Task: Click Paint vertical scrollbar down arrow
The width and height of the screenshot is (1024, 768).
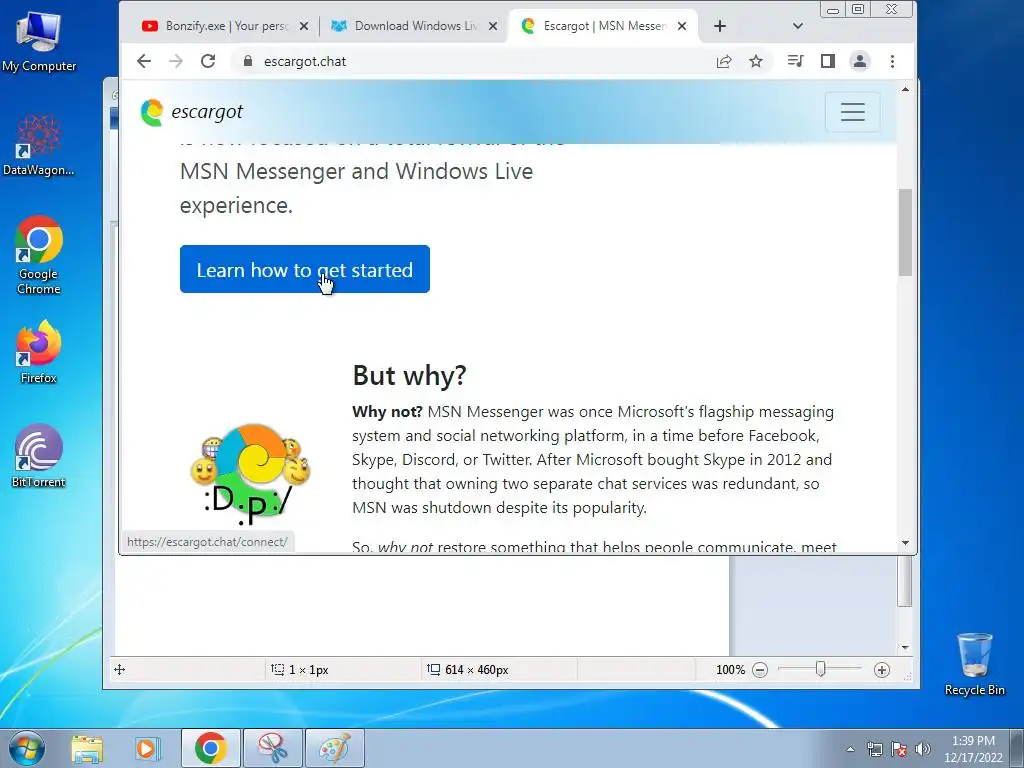Action: (905, 647)
